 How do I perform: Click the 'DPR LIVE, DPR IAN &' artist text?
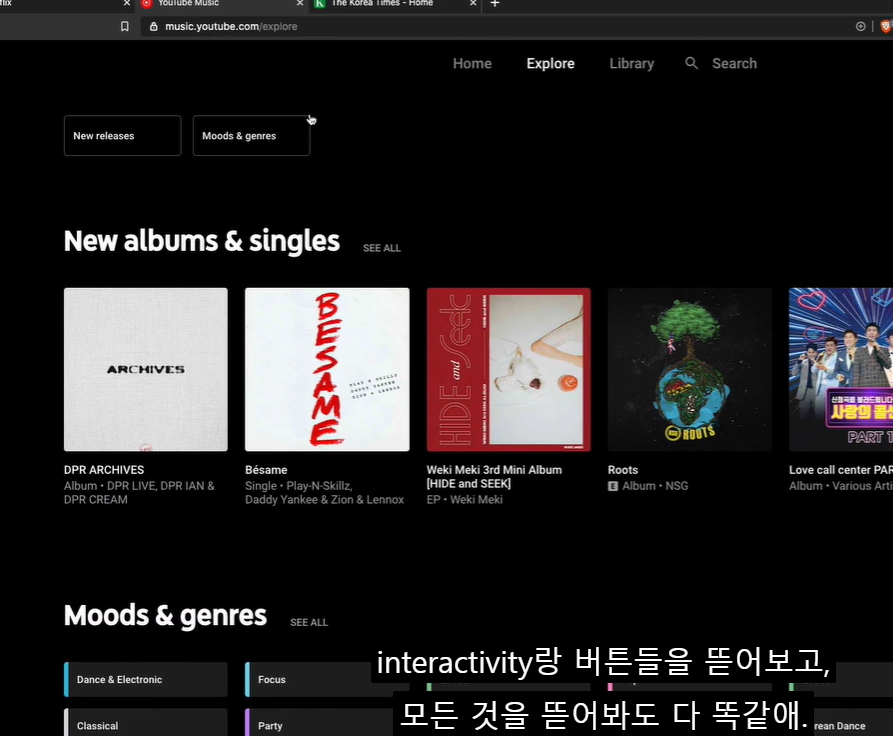(161, 486)
